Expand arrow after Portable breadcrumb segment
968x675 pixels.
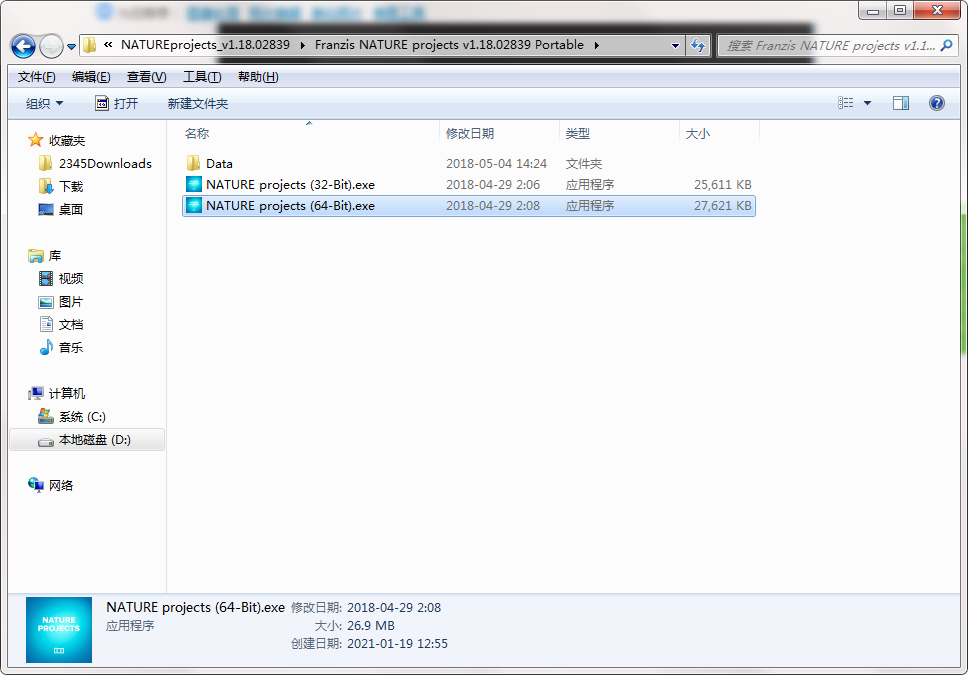coord(596,45)
